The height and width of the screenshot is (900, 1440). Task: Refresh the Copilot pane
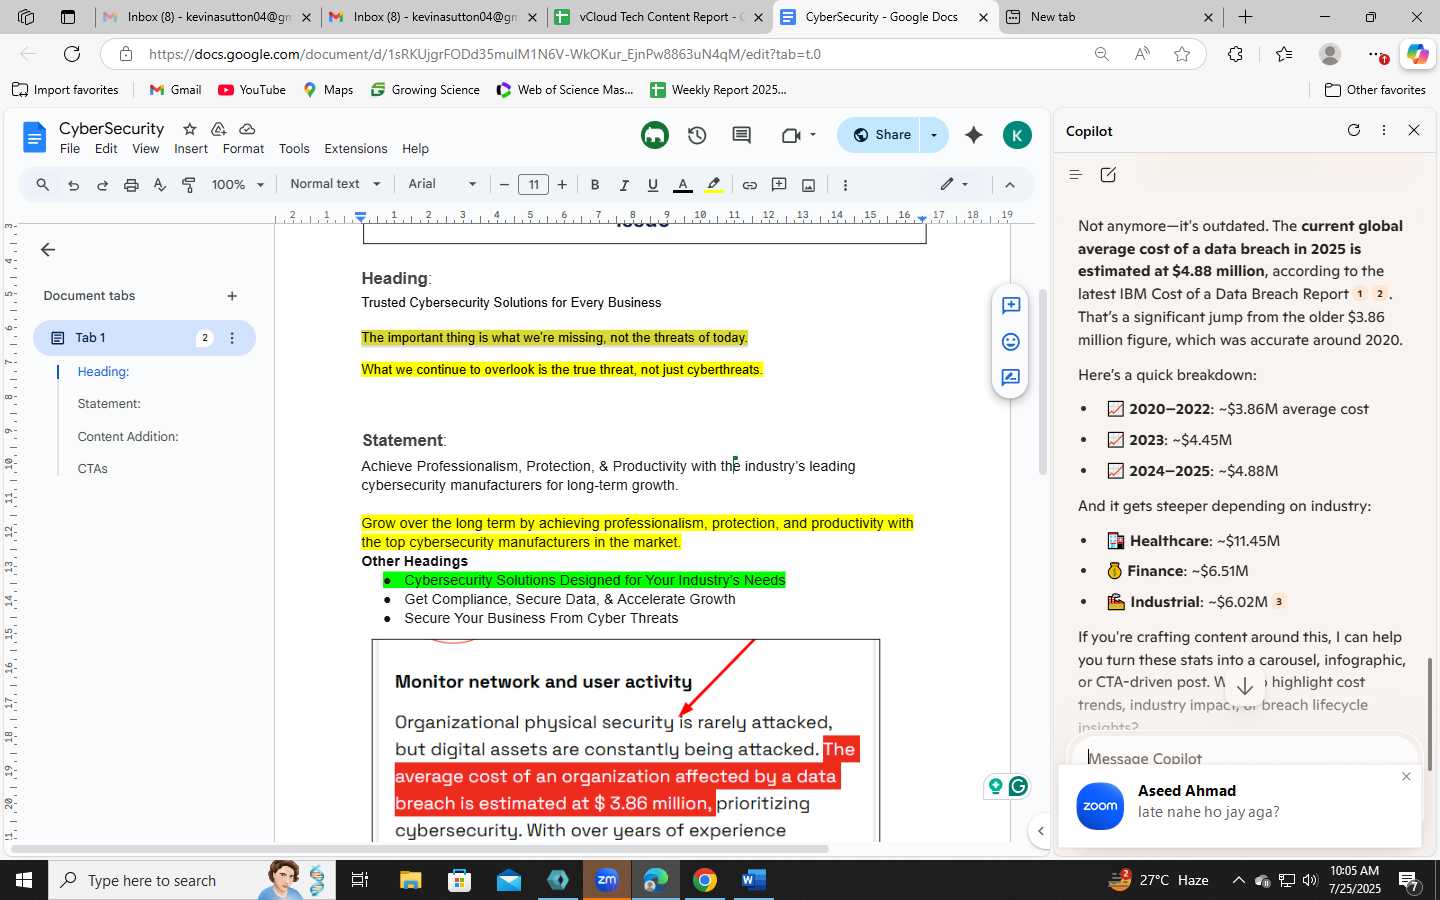[1354, 130]
